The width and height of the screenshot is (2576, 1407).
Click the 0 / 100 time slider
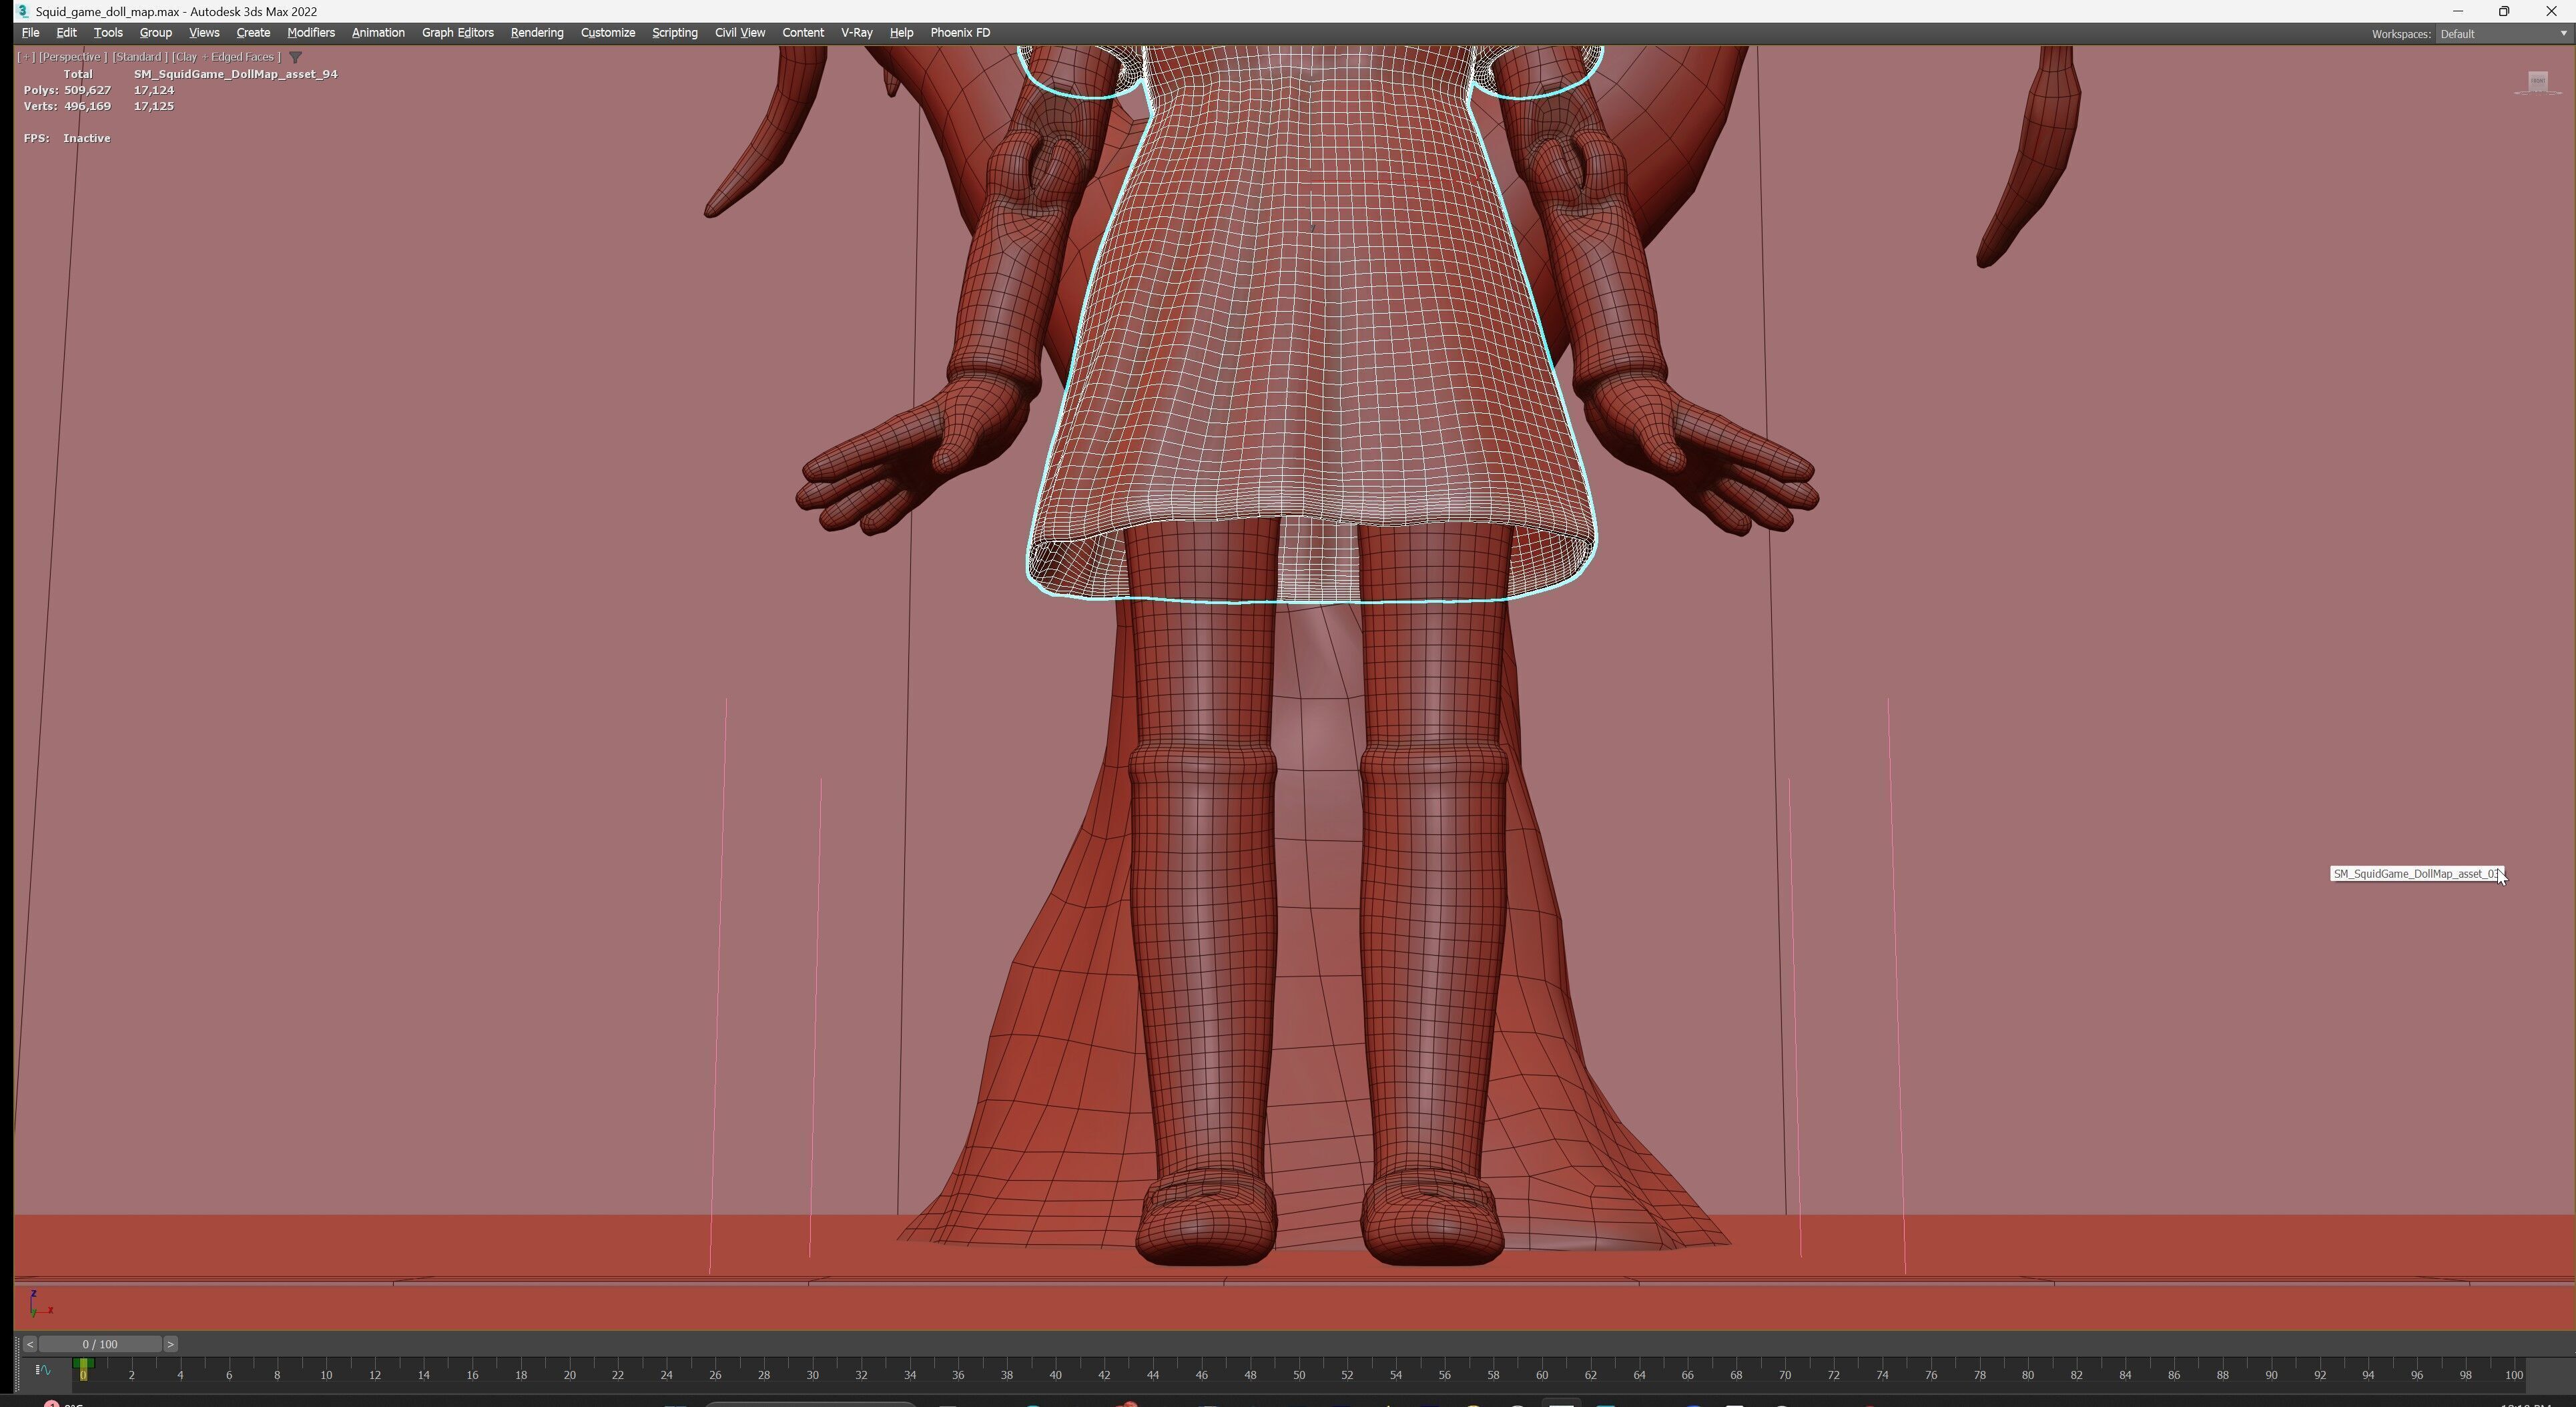point(100,1344)
